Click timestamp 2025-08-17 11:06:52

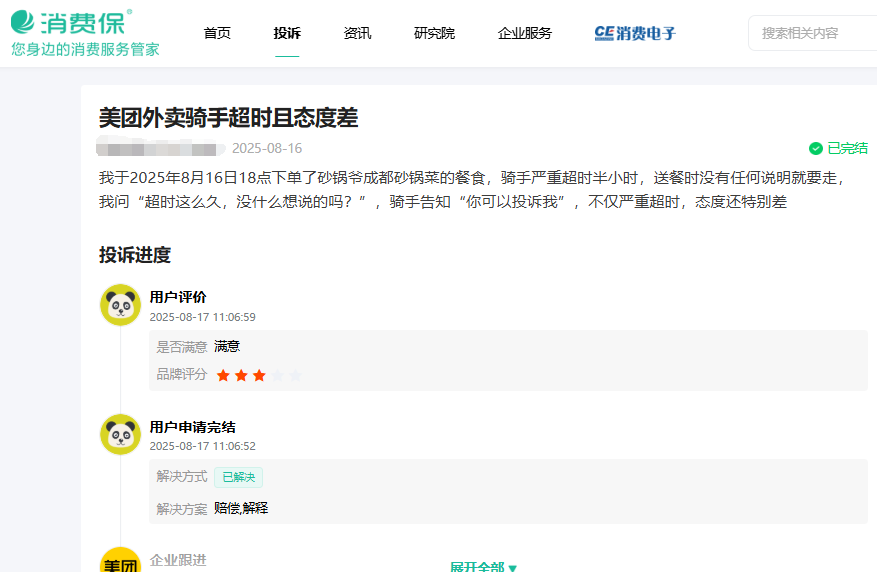coord(202,446)
